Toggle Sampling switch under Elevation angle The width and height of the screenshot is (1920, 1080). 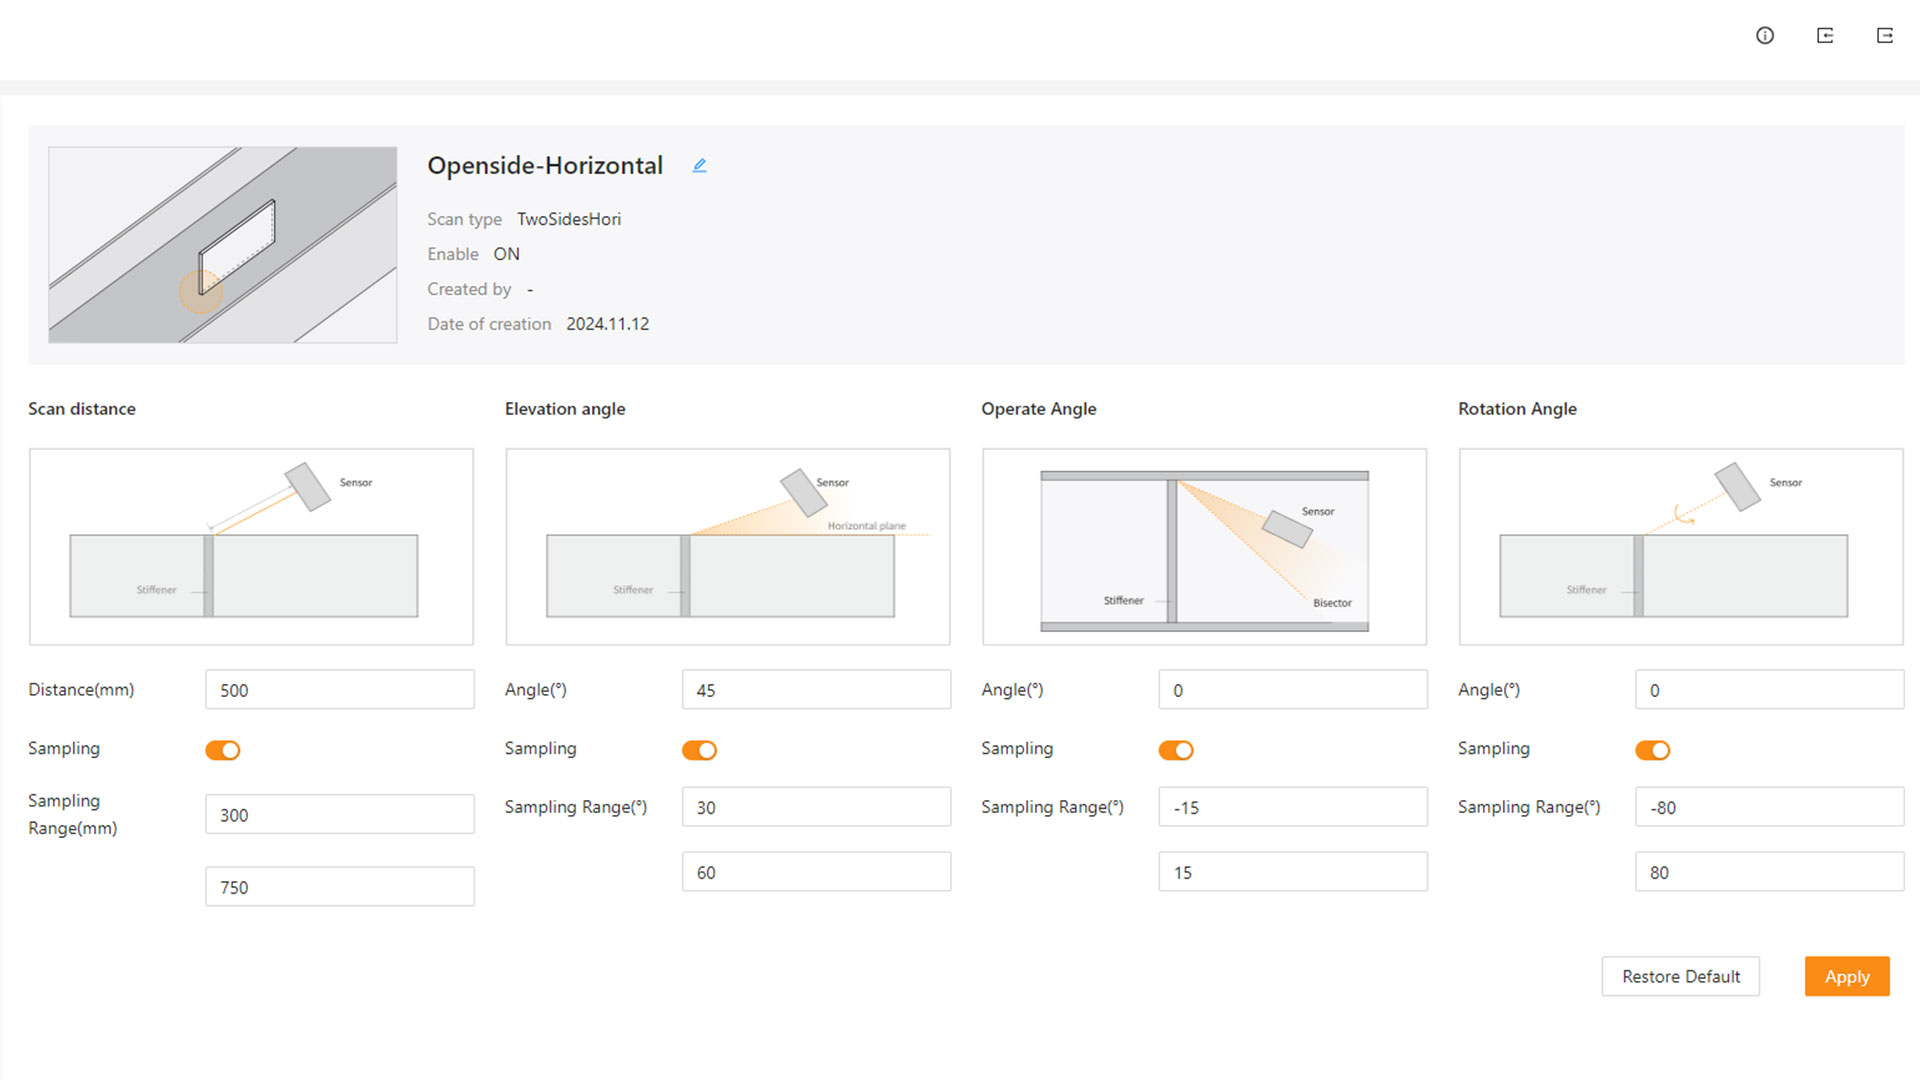click(700, 750)
